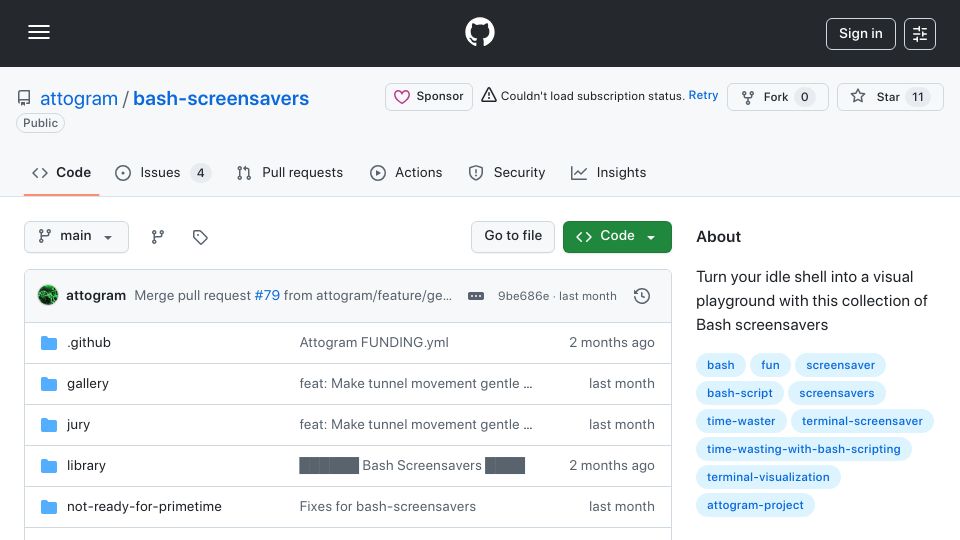Click the repository icon beside attogram
960x540 pixels.
click(x=24, y=98)
